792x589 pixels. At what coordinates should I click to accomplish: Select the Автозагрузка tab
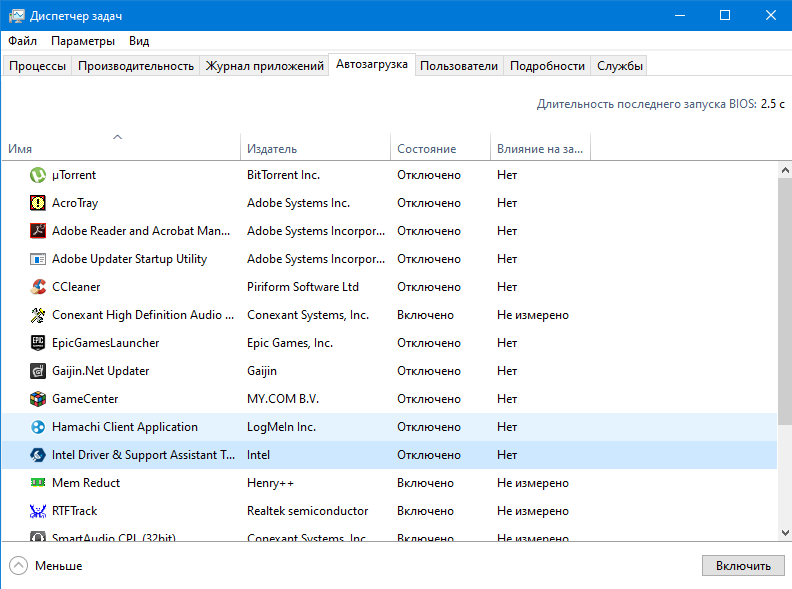372,65
